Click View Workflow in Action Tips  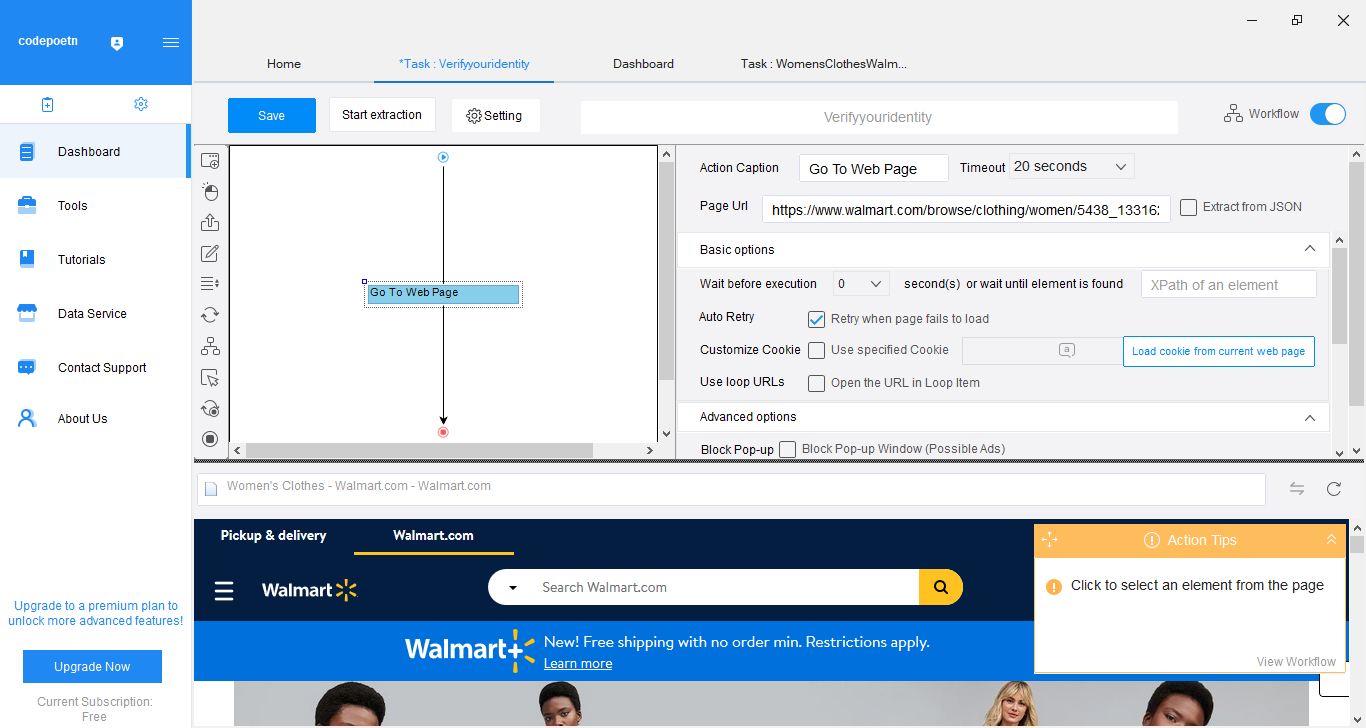[x=1296, y=661]
